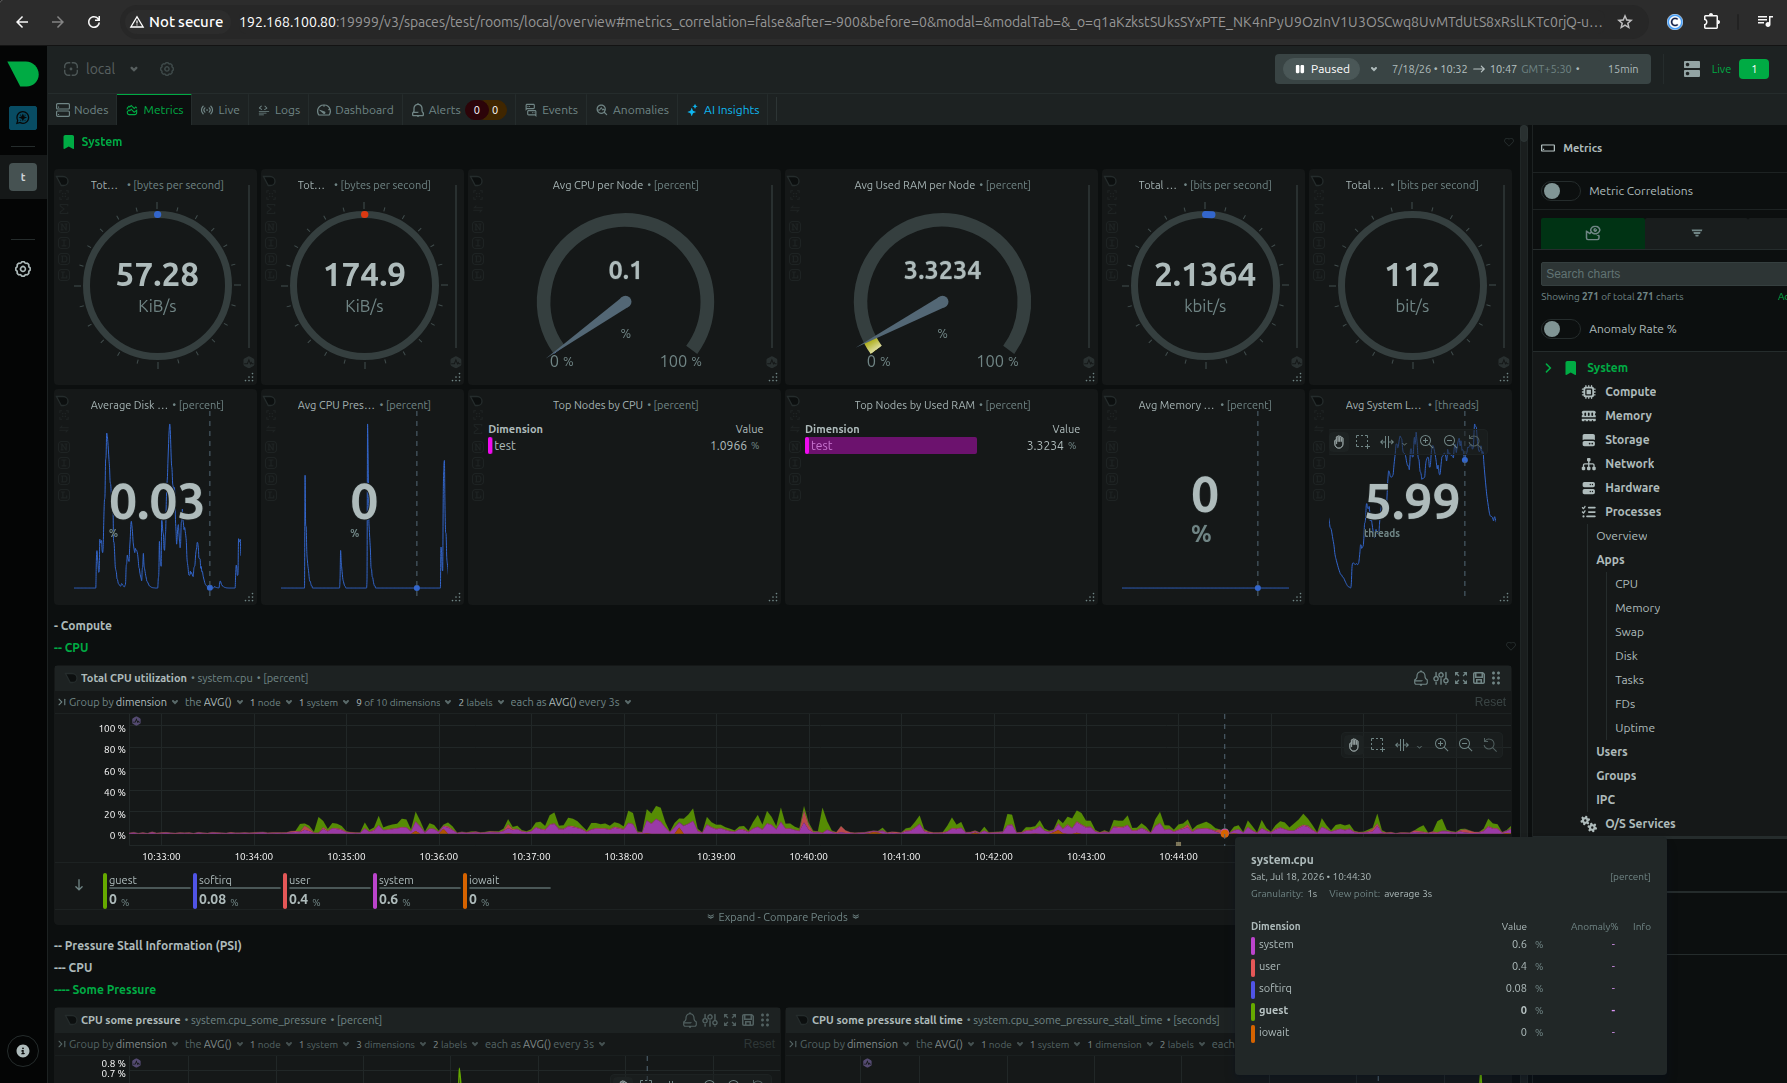Toggle the softirq dimension in CPU chart legend
This screenshot has height=1083, width=1787.
point(235,890)
